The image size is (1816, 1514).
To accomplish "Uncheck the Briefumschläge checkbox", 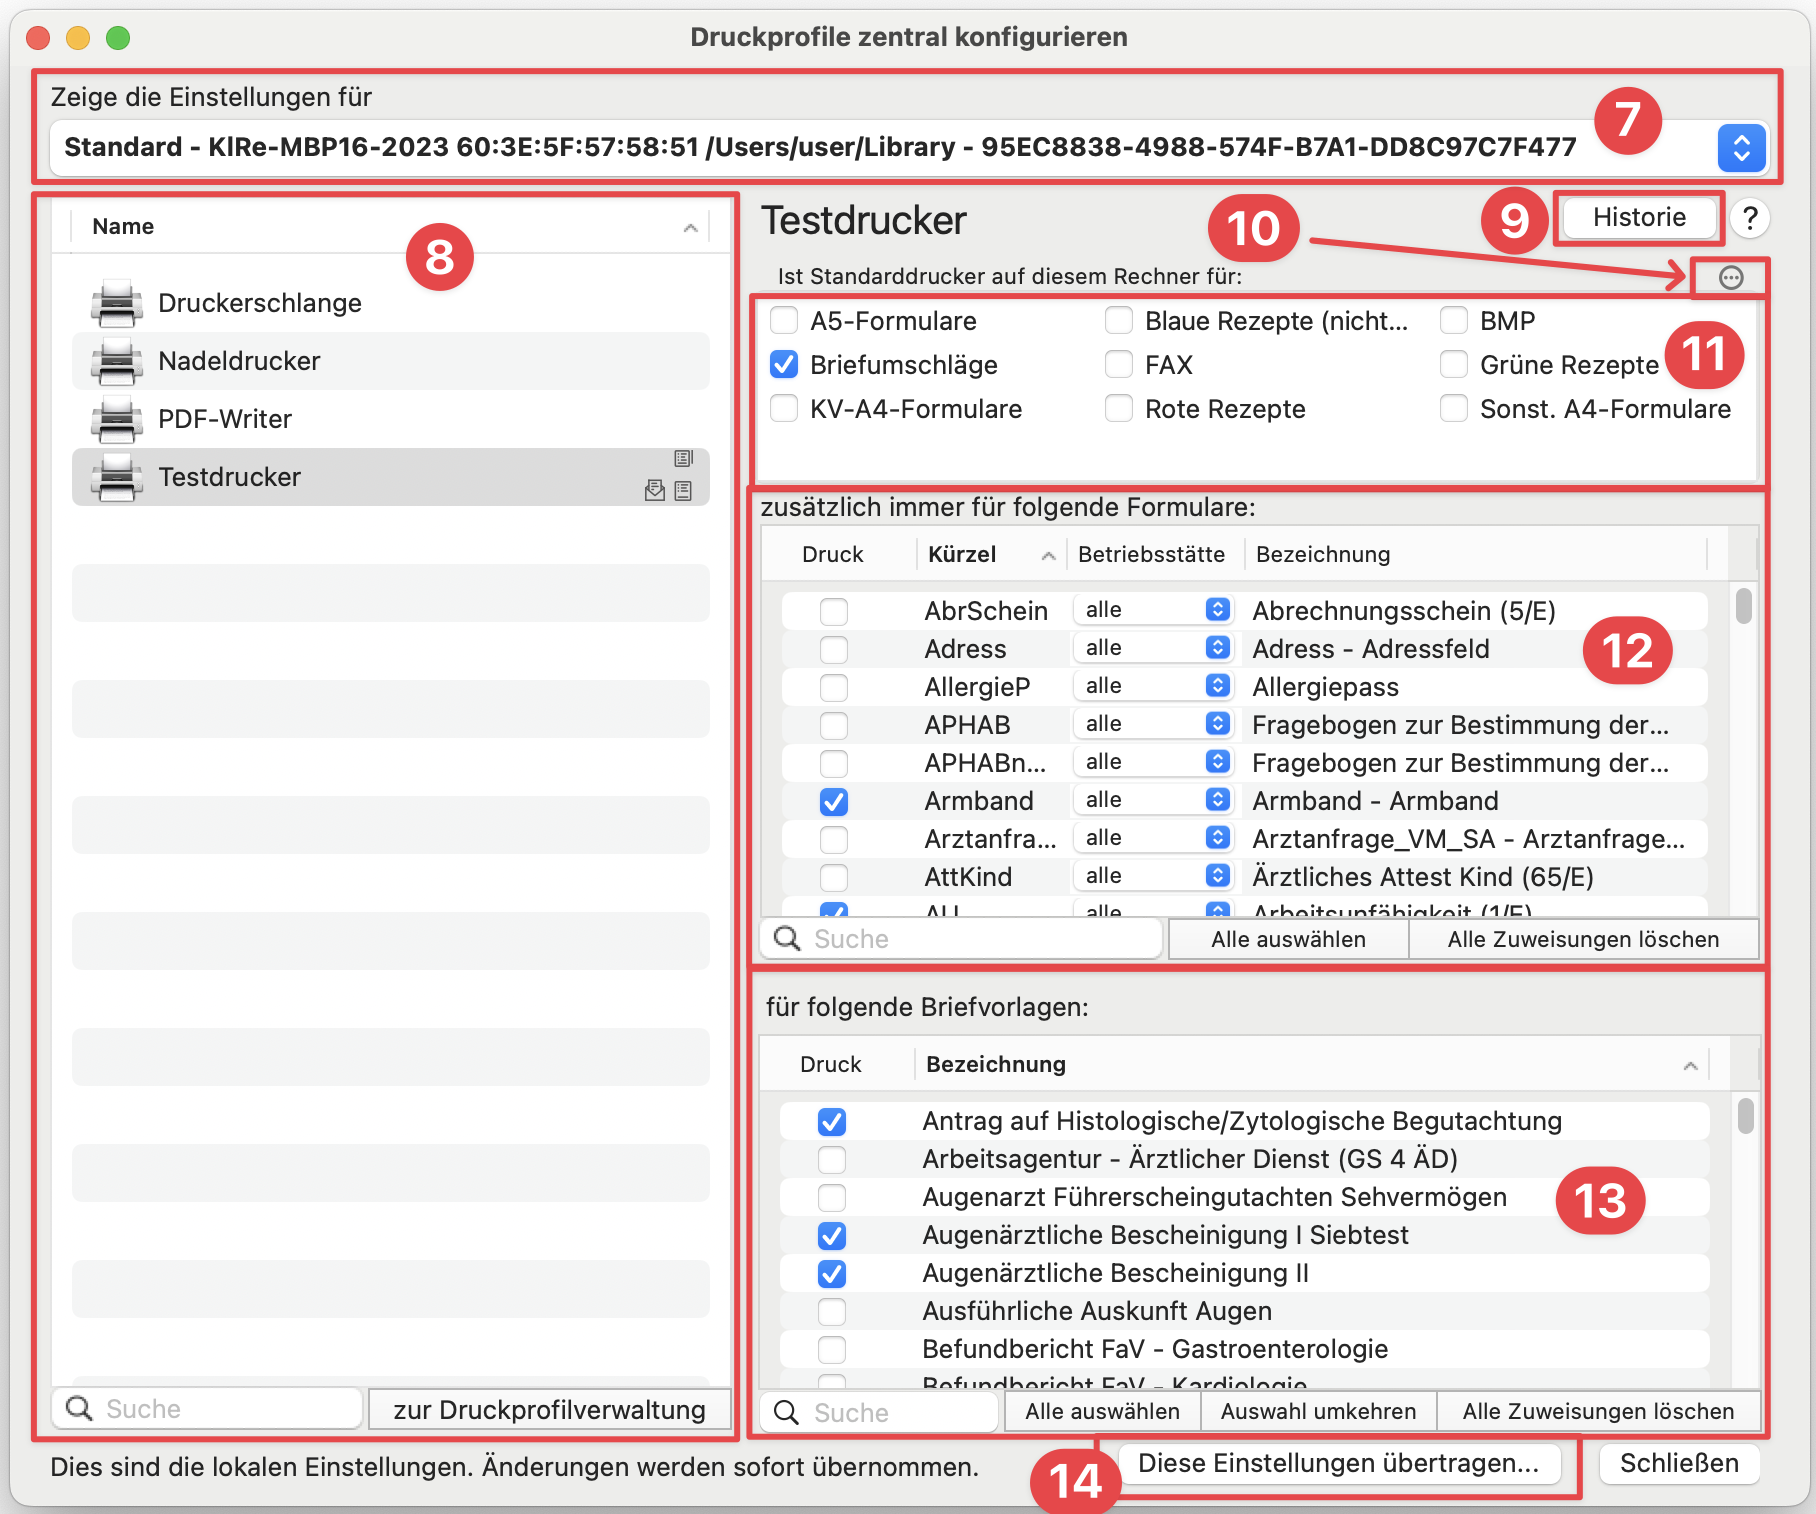I will tap(784, 364).
